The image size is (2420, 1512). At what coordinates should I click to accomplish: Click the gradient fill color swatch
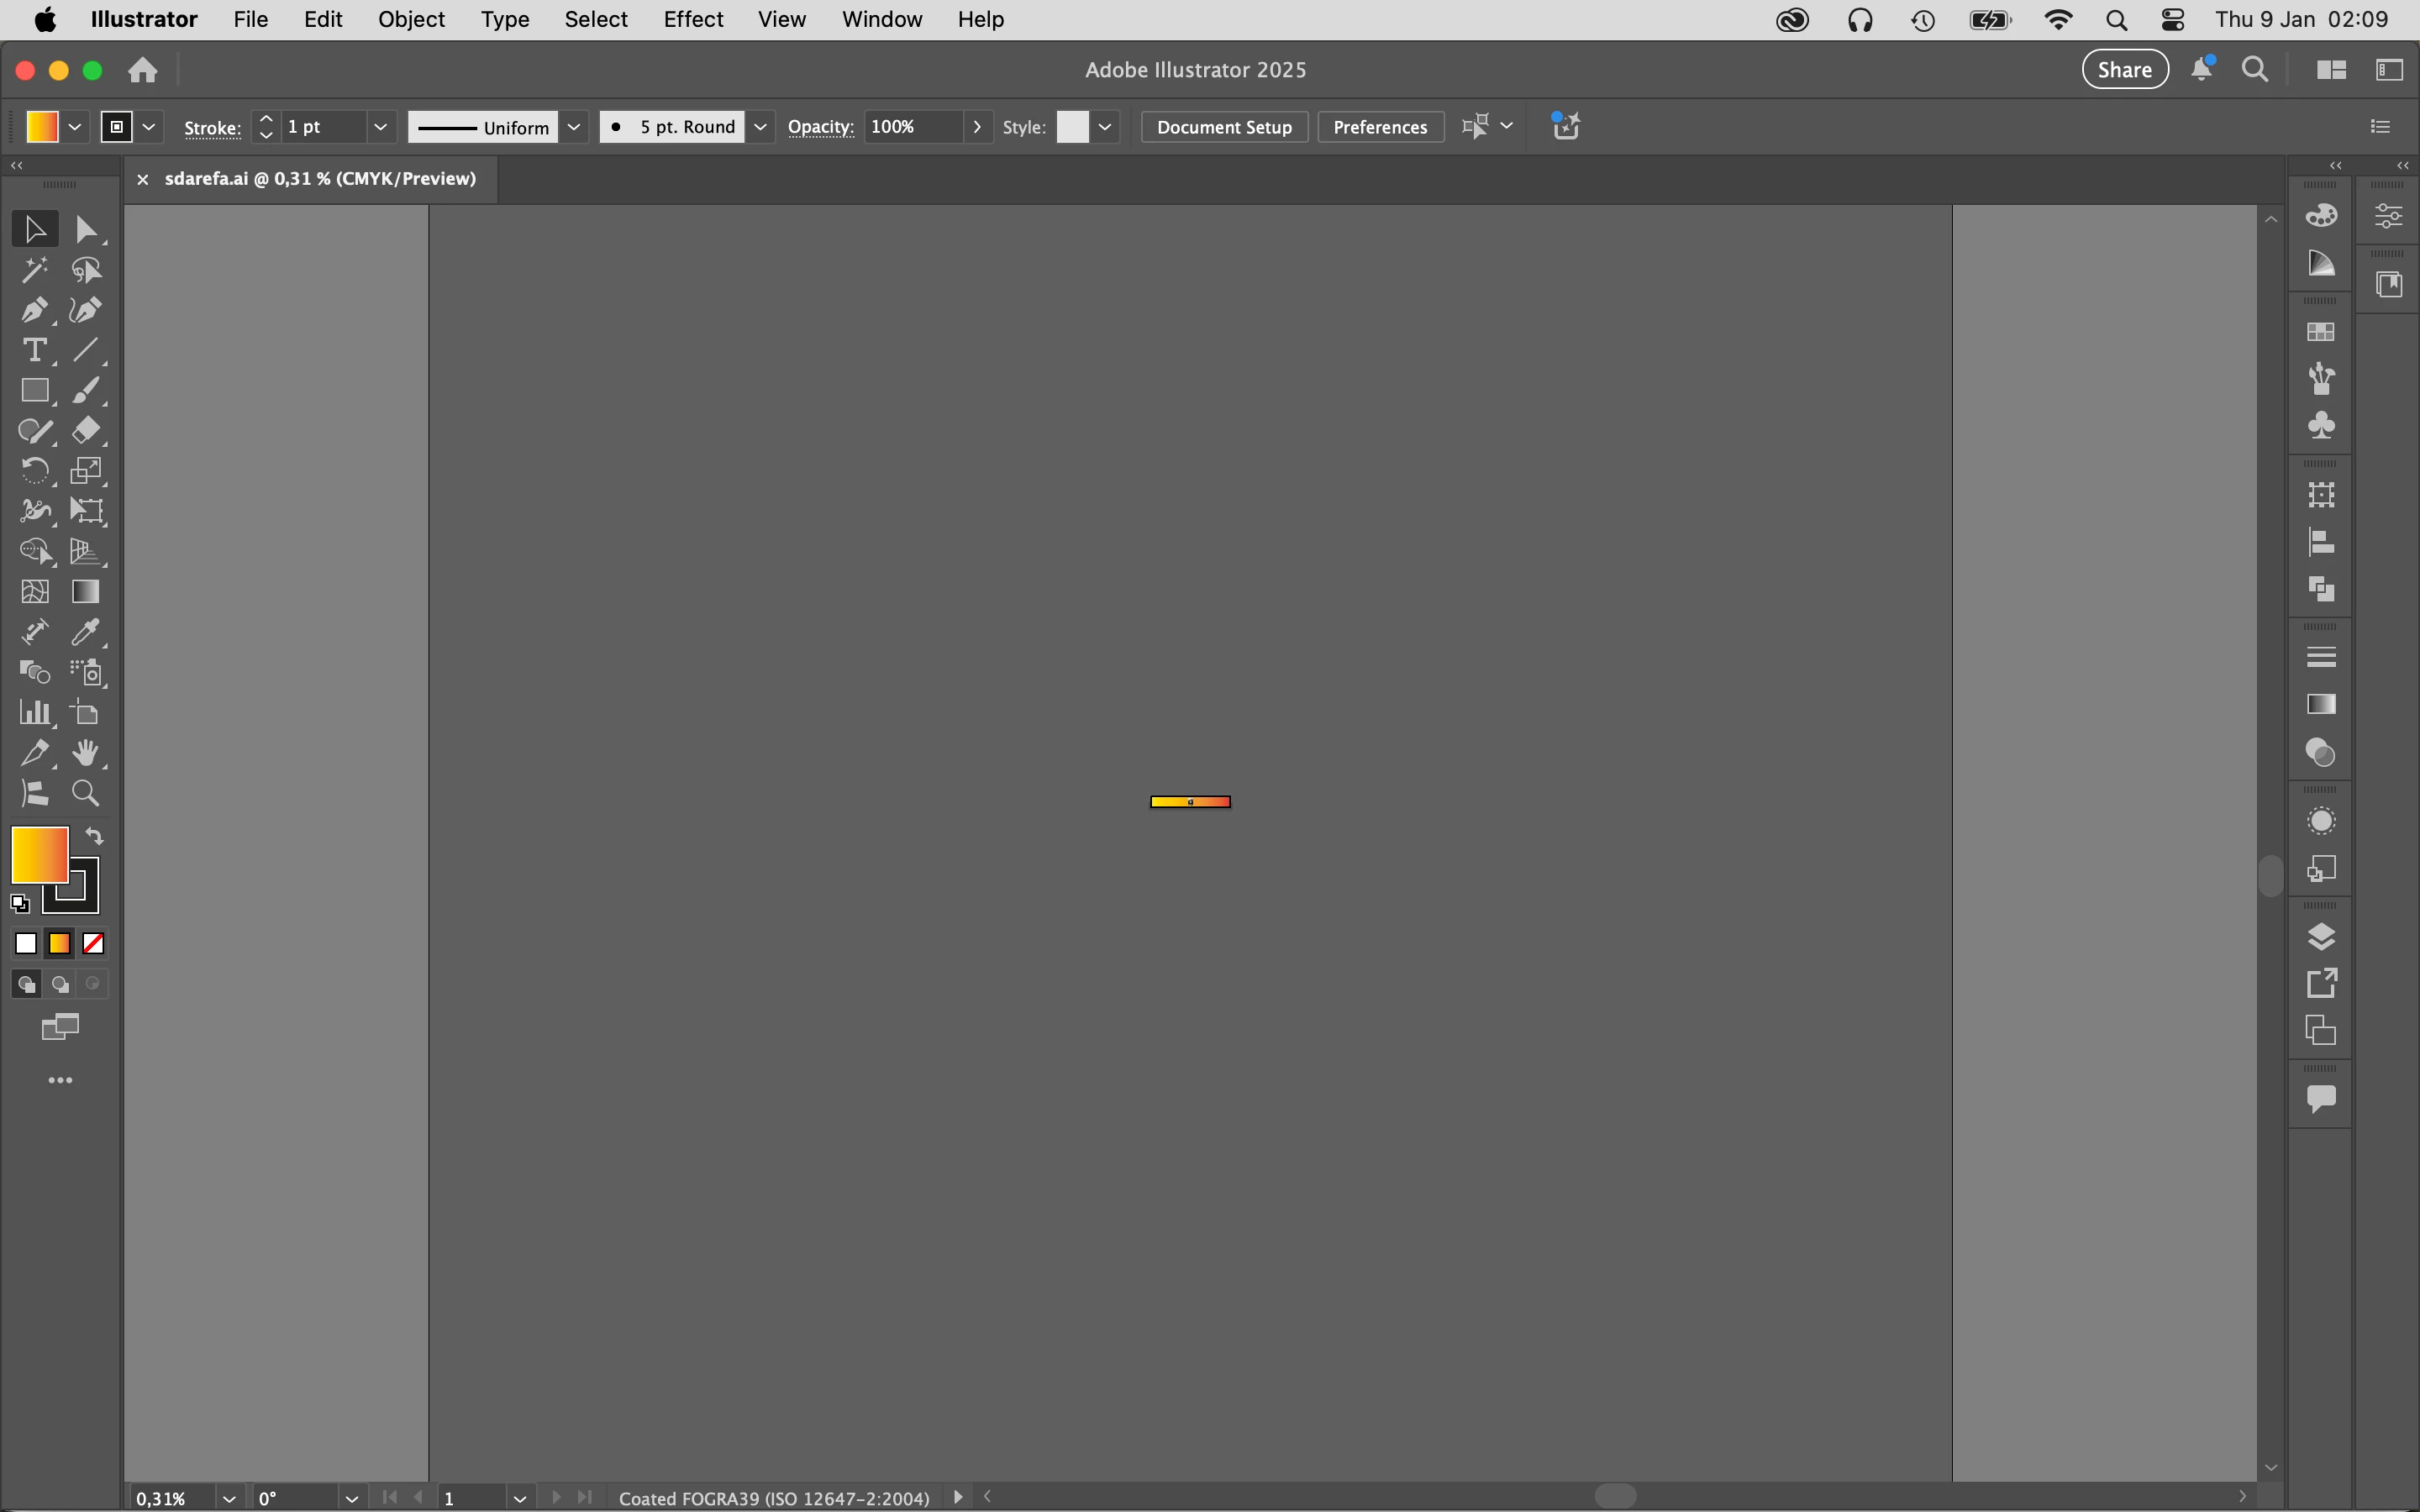pyautogui.click(x=40, y=855)
